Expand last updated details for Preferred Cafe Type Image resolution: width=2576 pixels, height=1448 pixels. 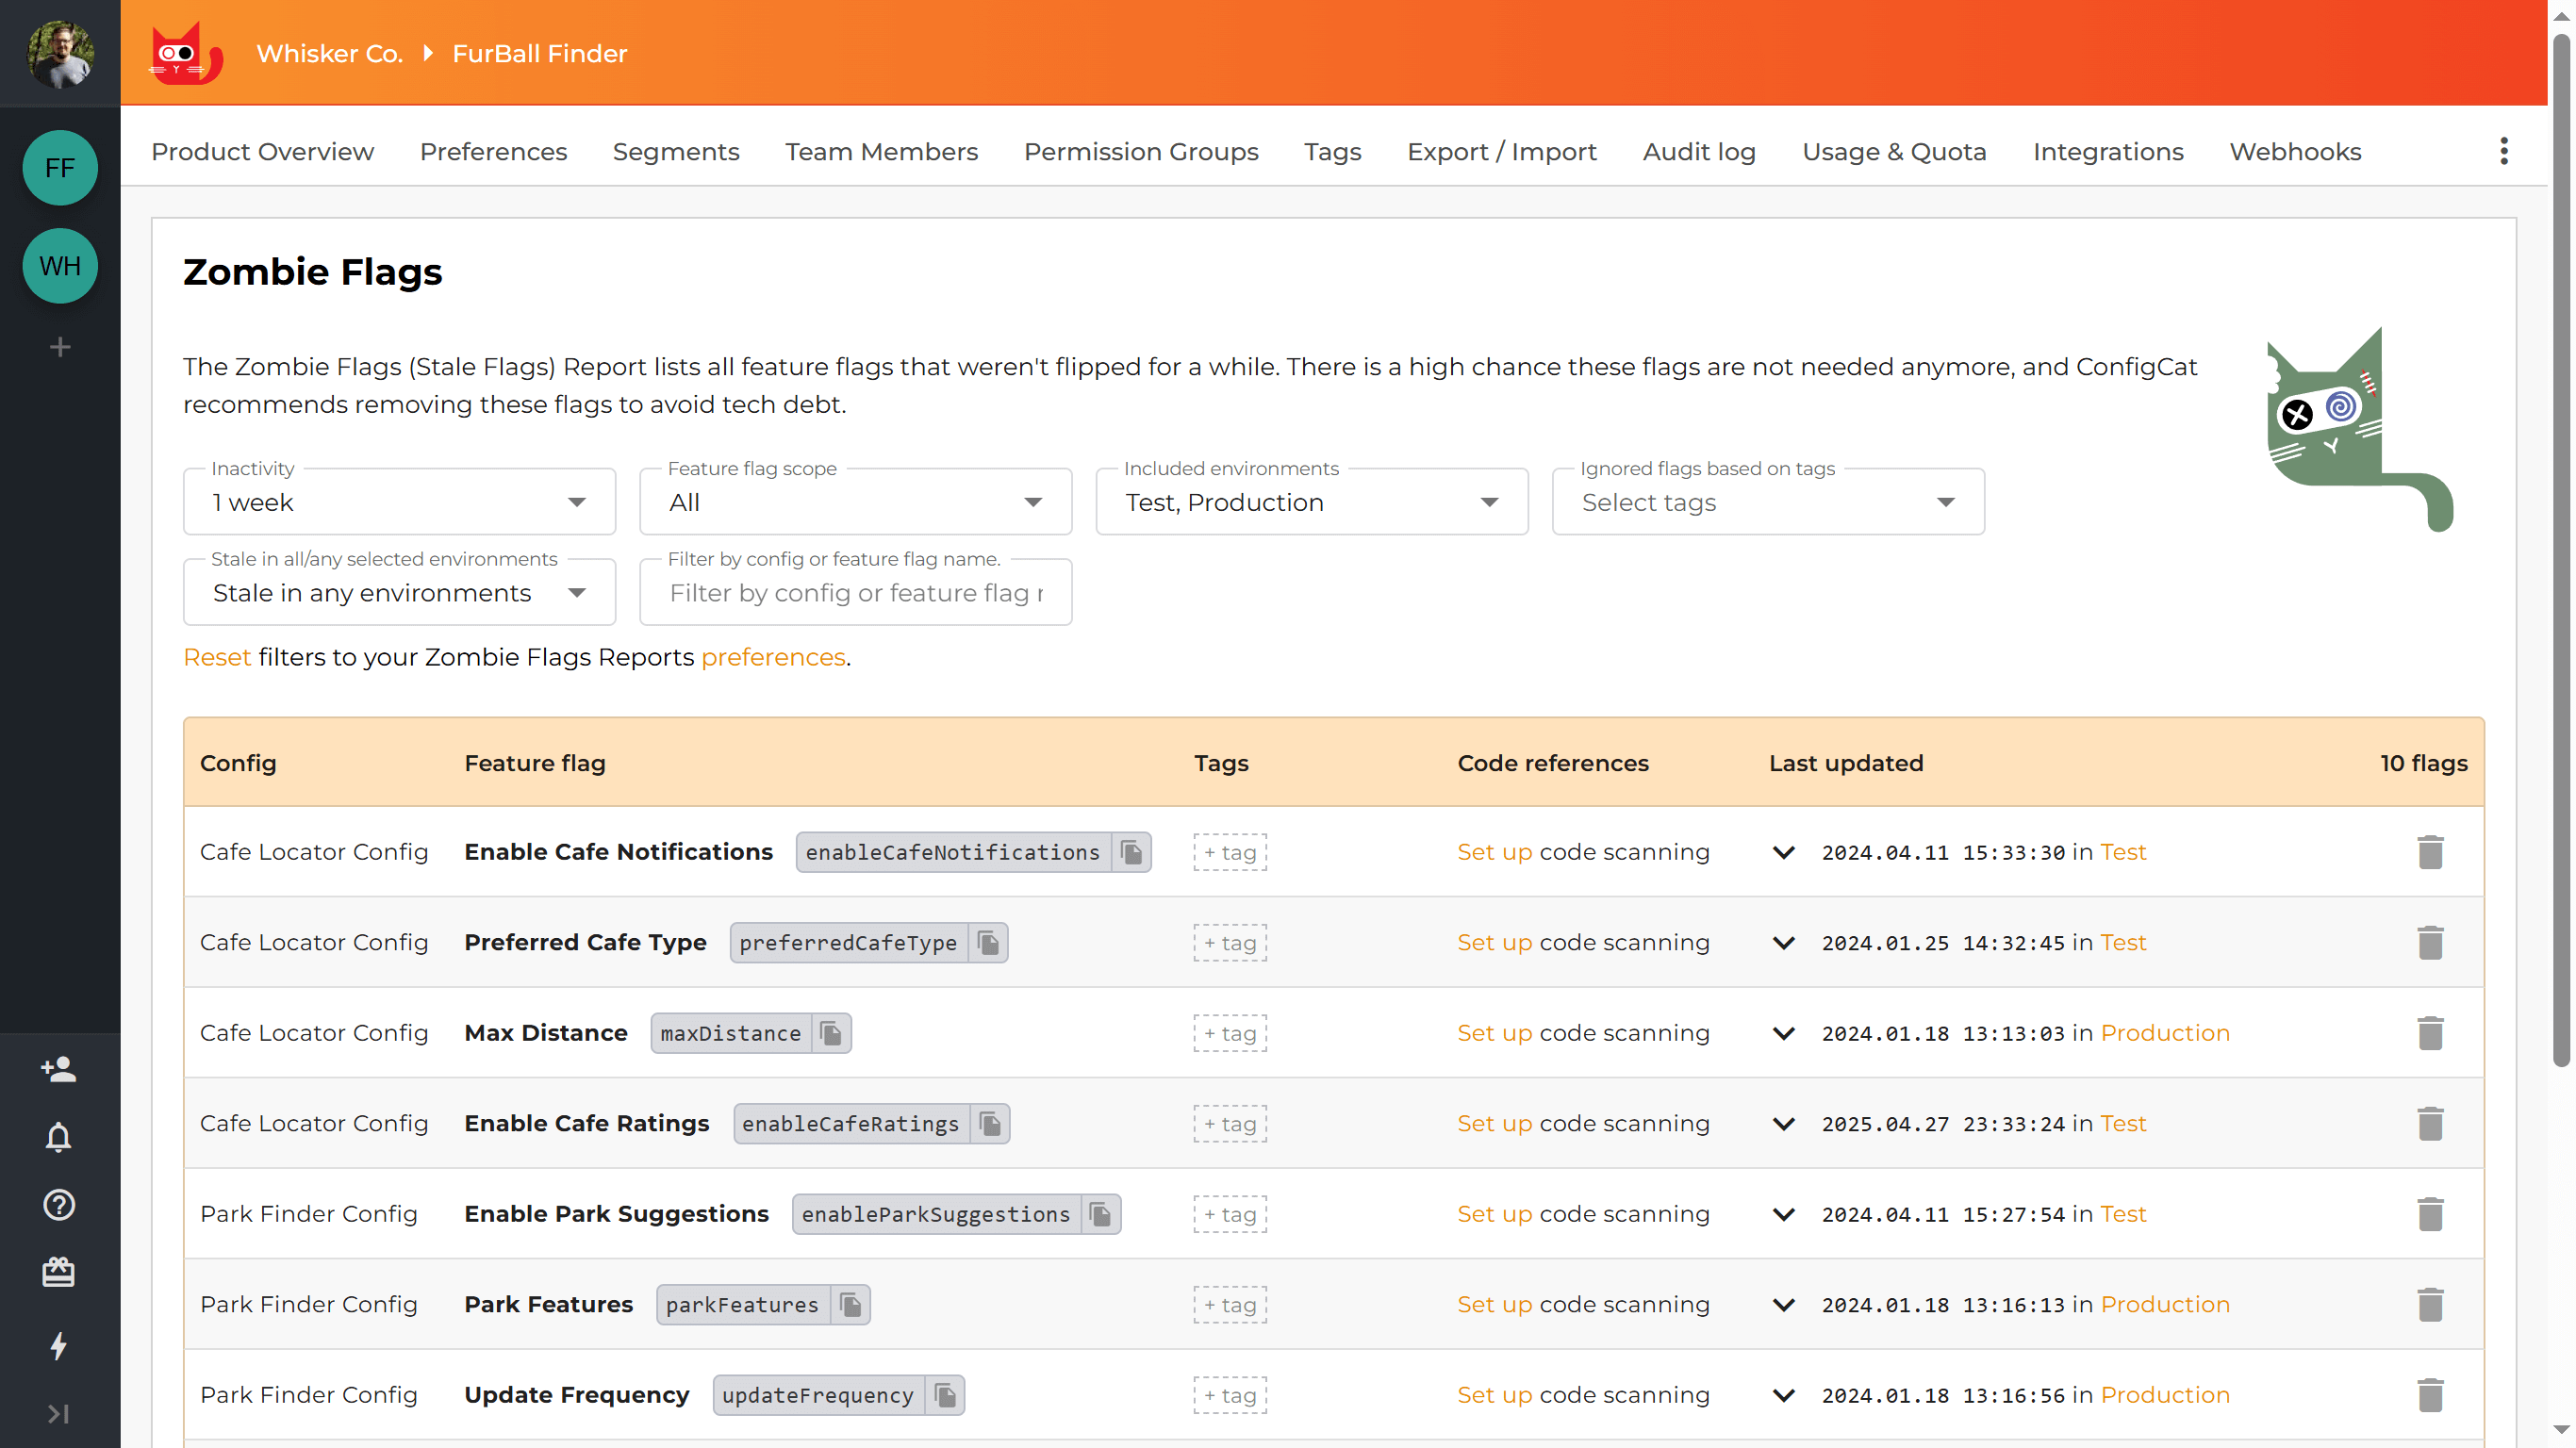coord(1783,943)
